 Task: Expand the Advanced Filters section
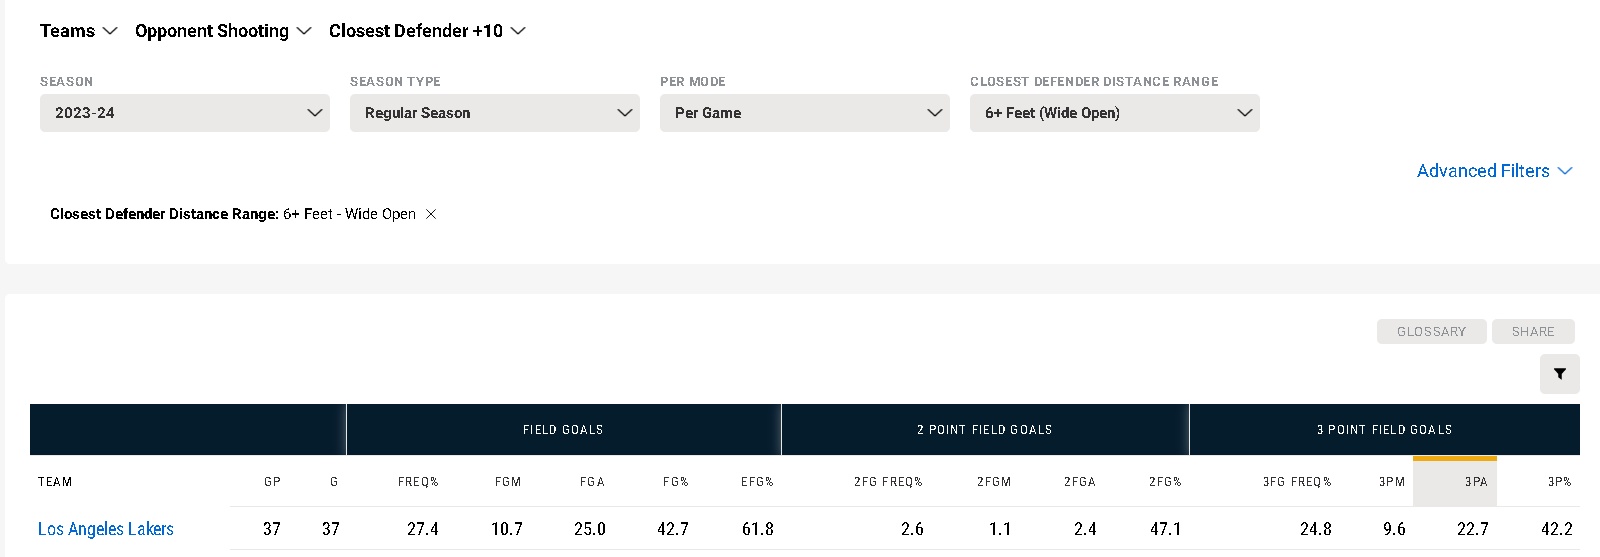click(1494, 171)
